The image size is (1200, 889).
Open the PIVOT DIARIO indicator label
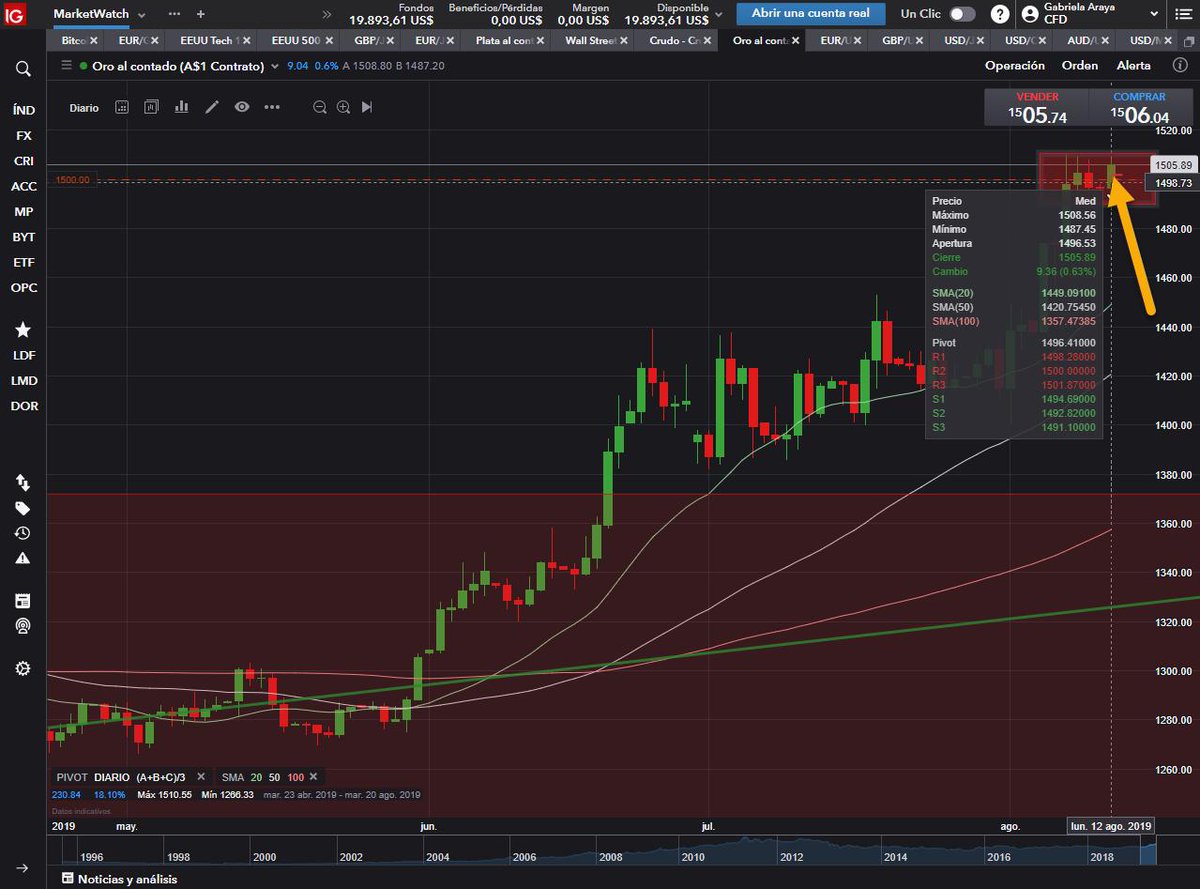[x=121, y=777]
